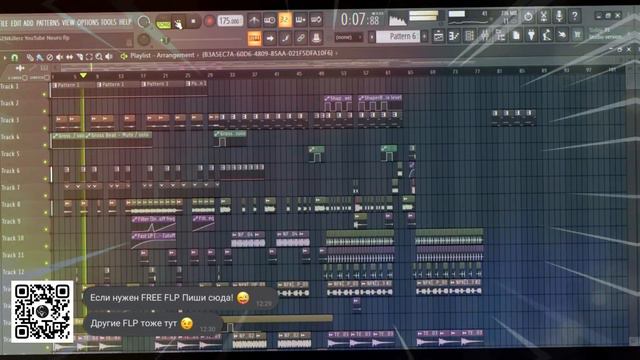Click the circular undo history icon

click(528, 17)
